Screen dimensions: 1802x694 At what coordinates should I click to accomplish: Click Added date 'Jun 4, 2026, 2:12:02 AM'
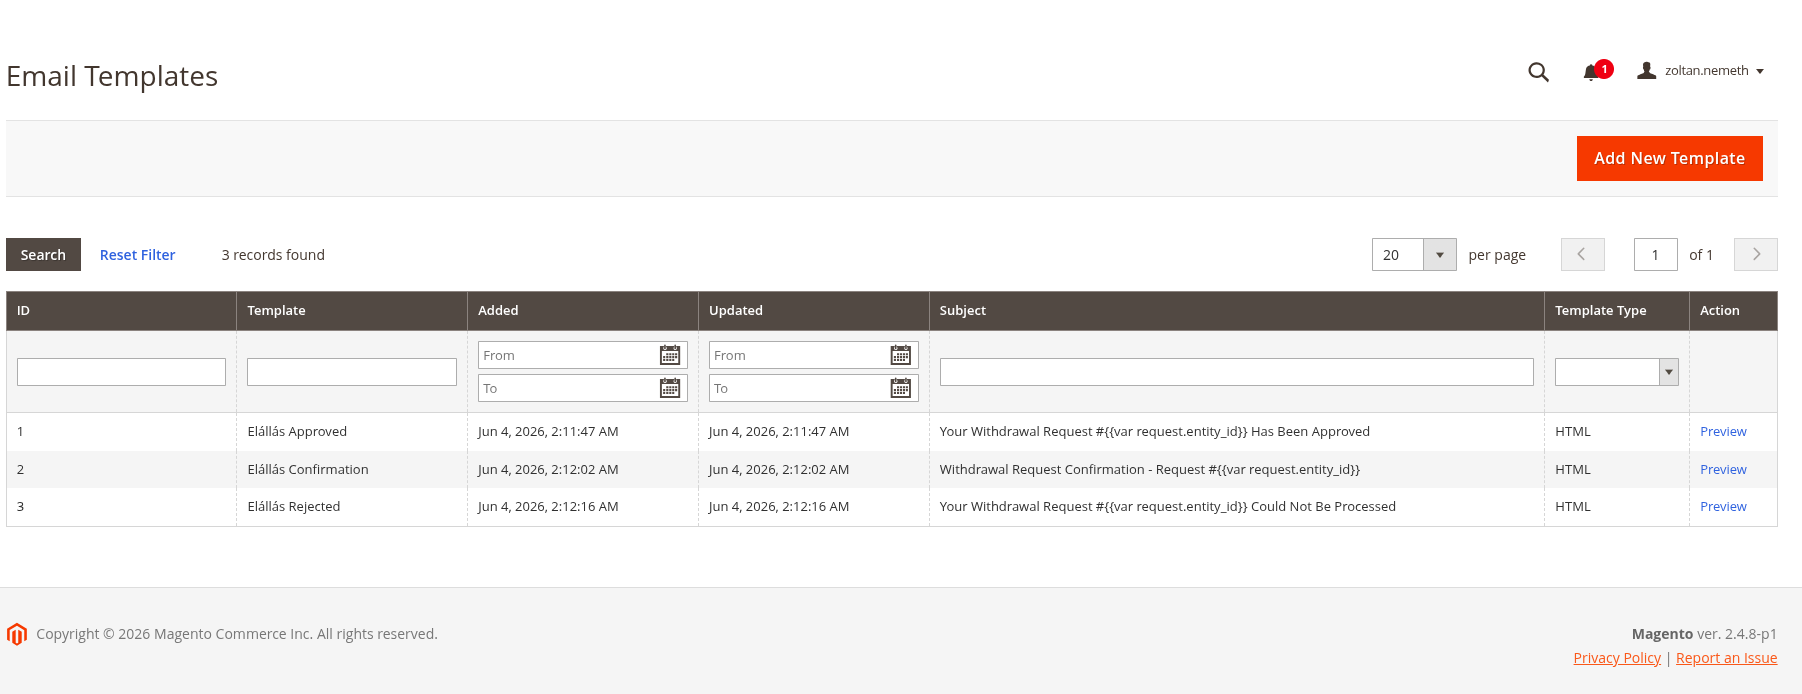[x=548, y=470]
